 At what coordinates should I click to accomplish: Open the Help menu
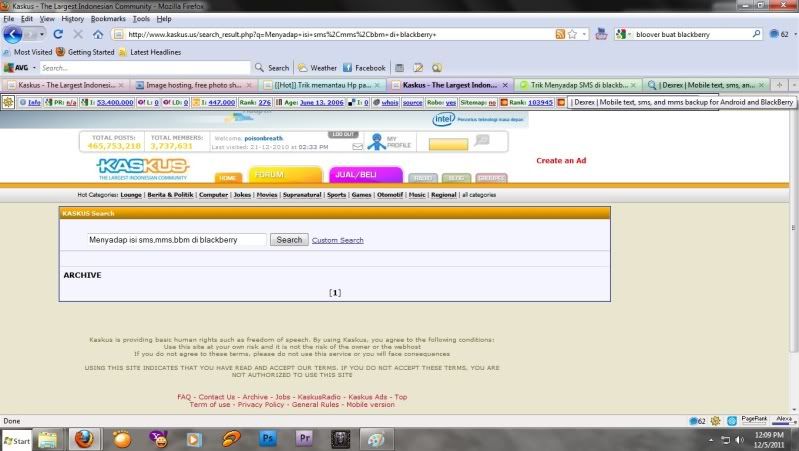coord(164,19)
